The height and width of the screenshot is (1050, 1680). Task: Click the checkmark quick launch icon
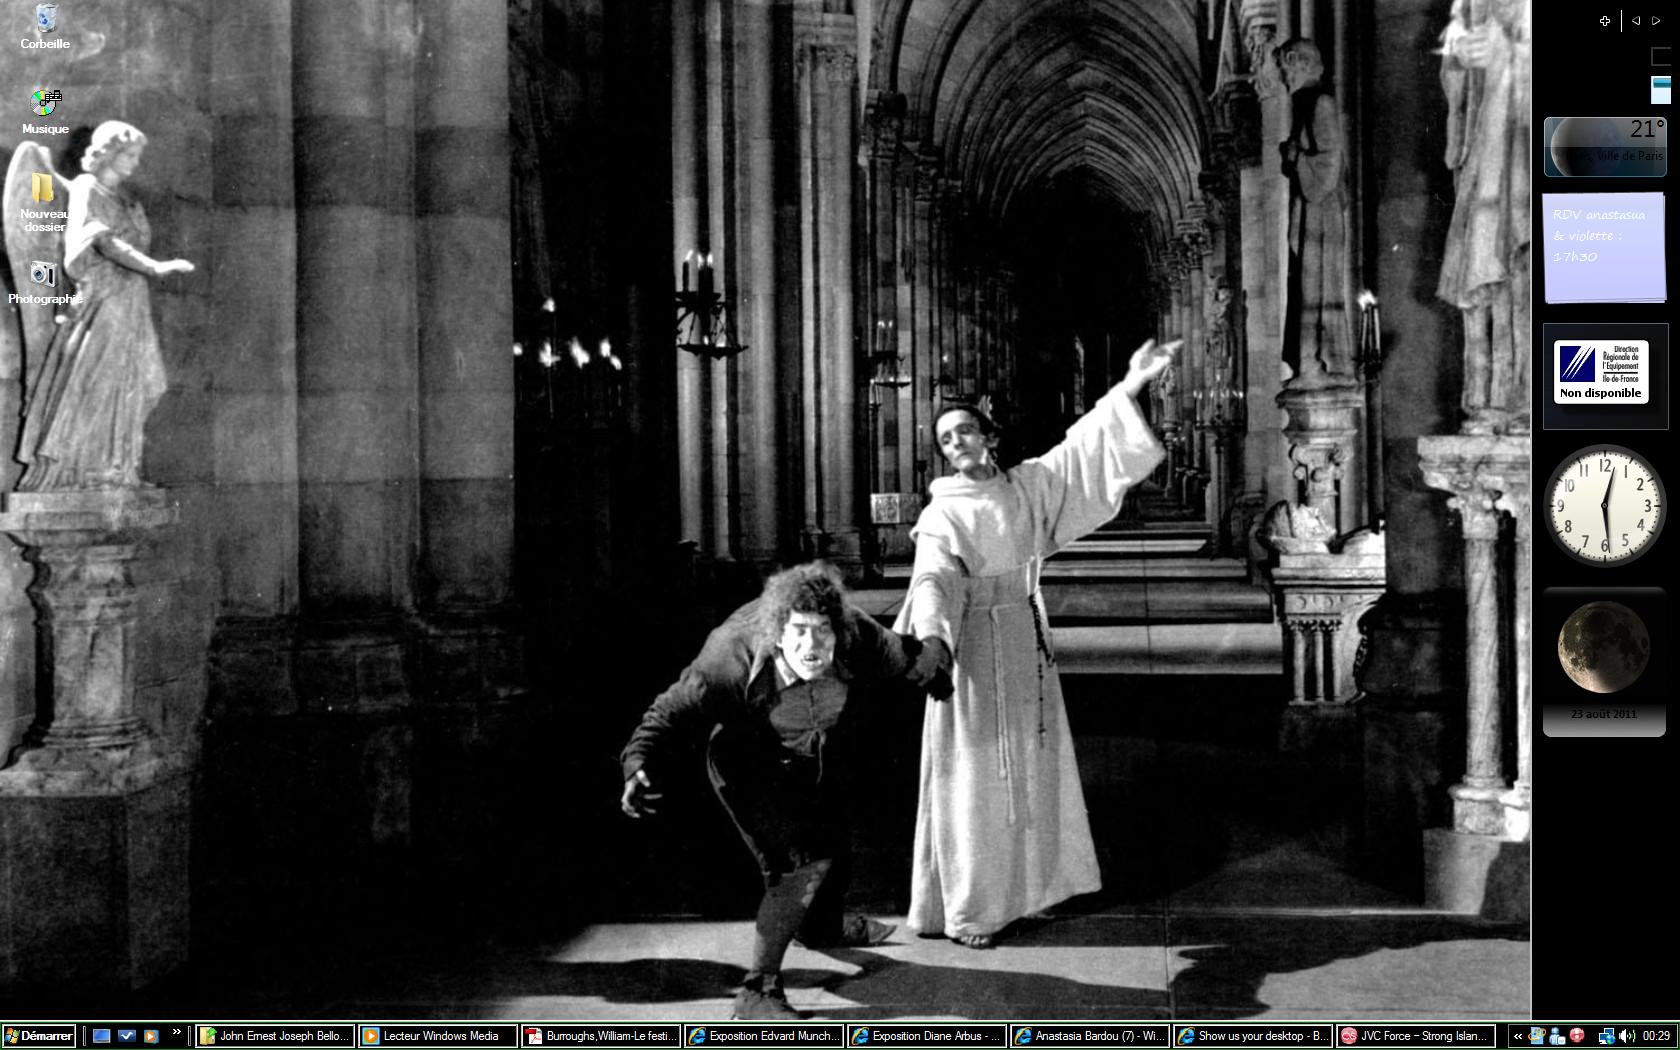coord(126,1036)
